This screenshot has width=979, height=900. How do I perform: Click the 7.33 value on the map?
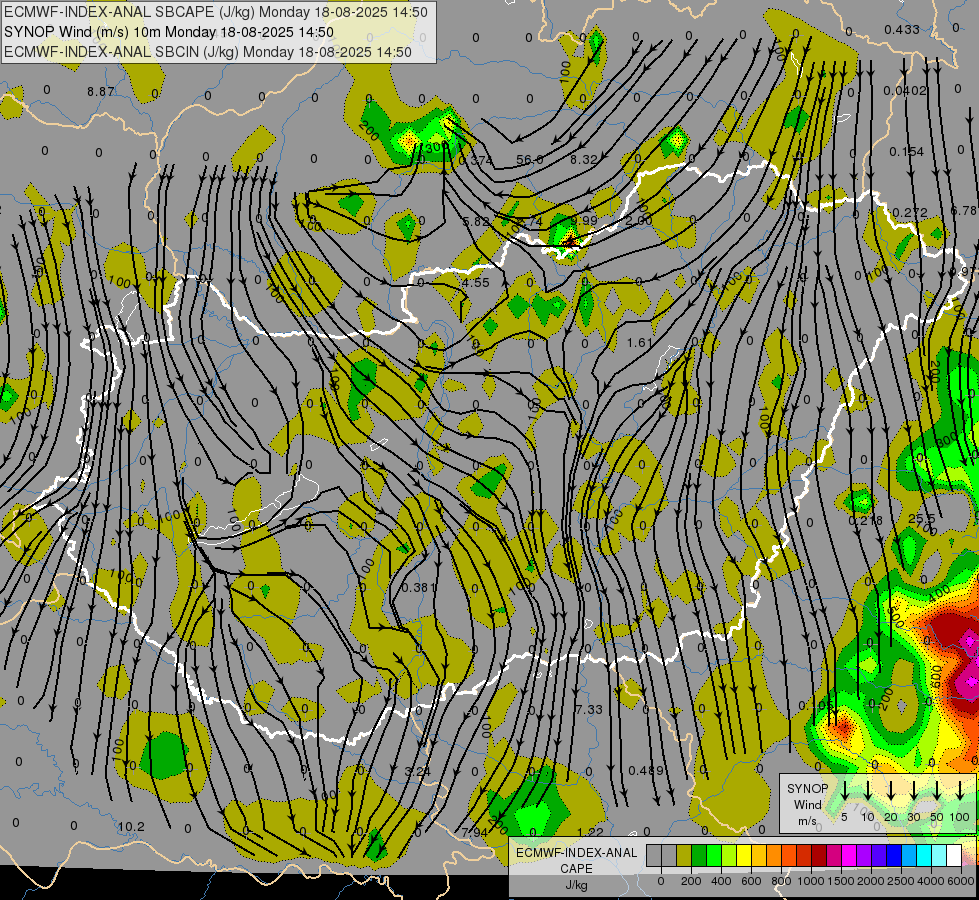coord(589,710)
